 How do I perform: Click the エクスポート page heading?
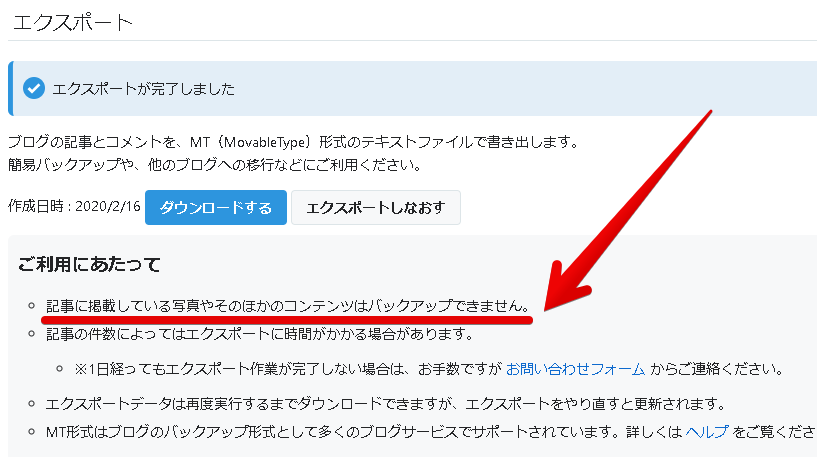[x=73, y=21]
